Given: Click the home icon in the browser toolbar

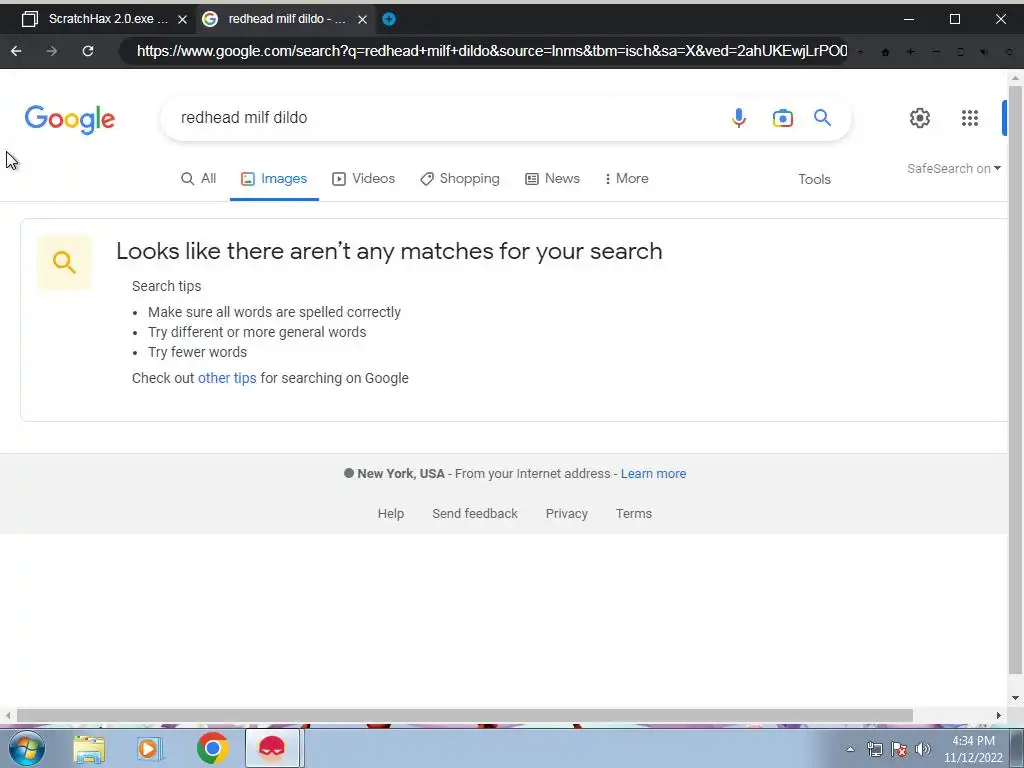Looking at the screenshot, I should tap(886, 52).
